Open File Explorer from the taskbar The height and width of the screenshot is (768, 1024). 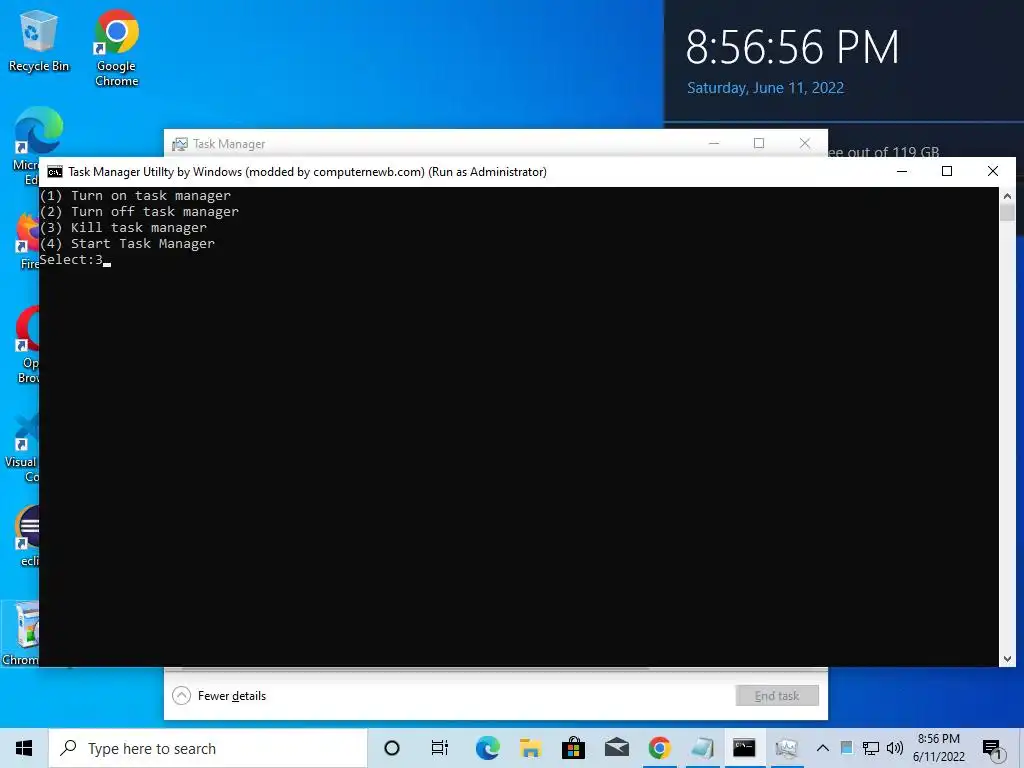[530, 748]
